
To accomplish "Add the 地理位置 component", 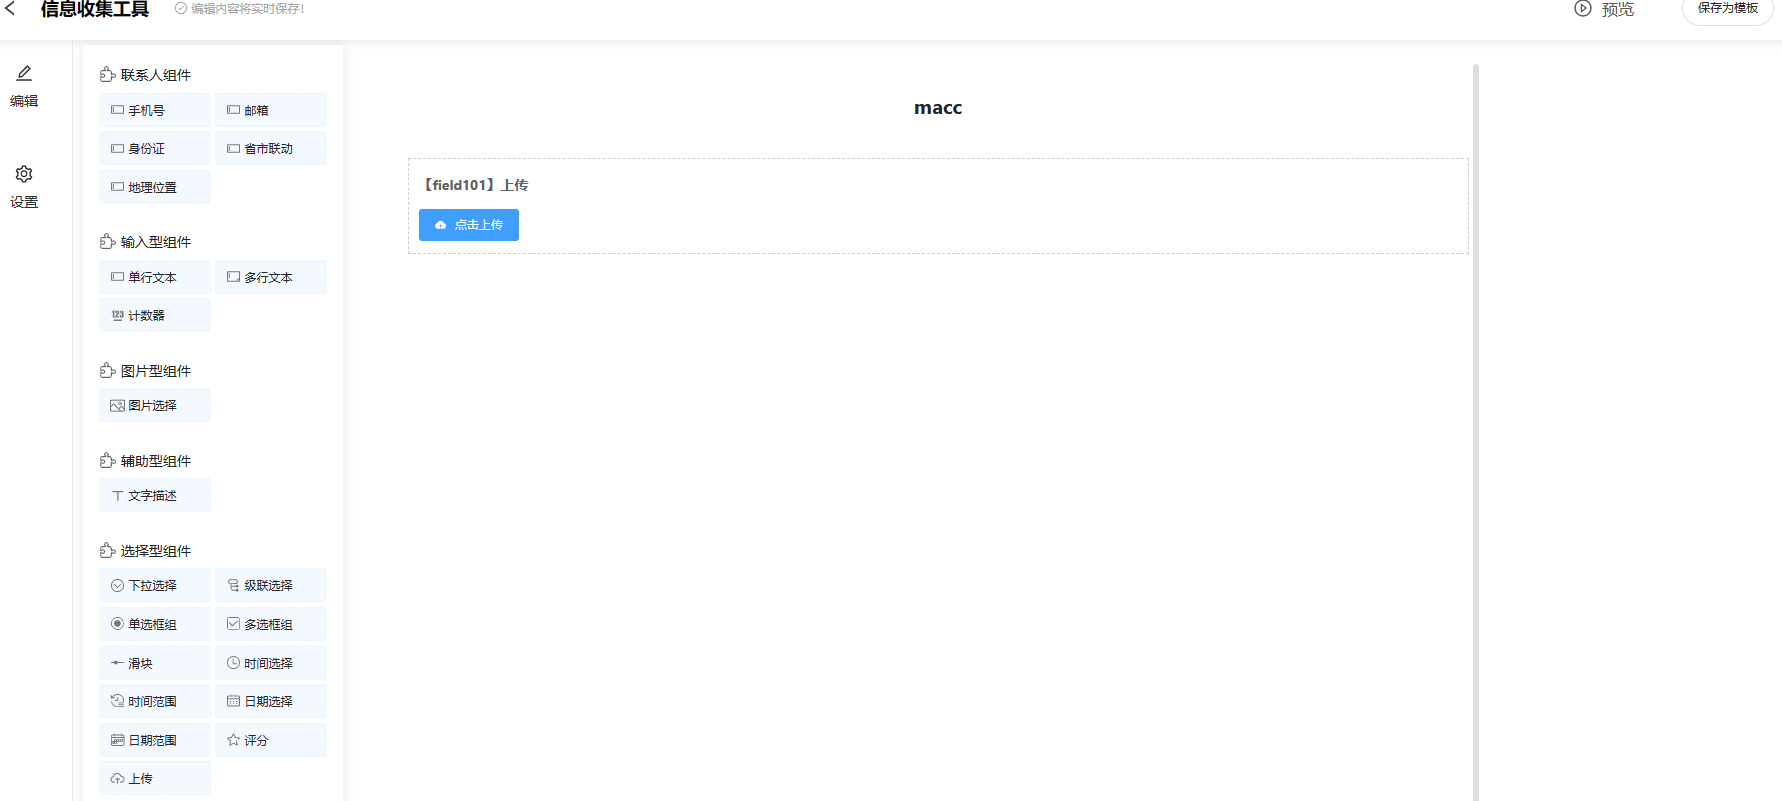I will pos(155,187).
